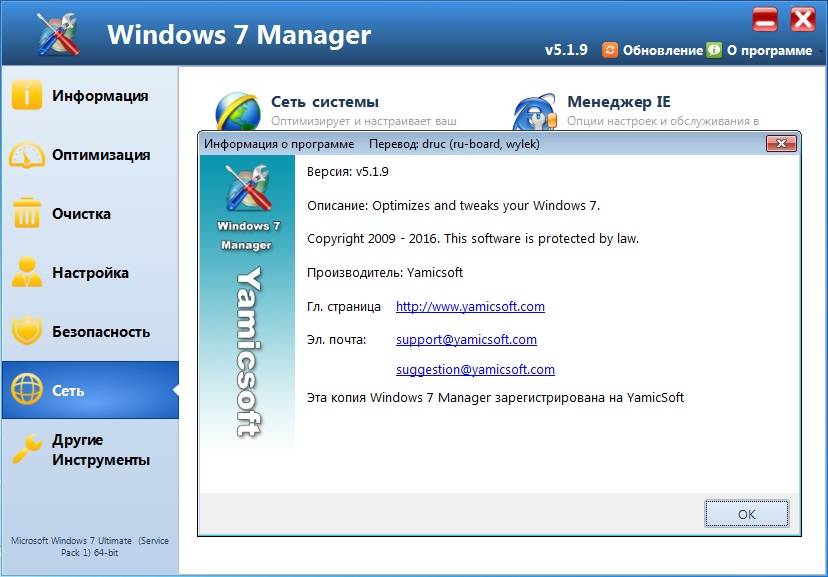The image size is (828, 577).
Task: Confirm the dialog with OK
Action: tap(747, 514)
